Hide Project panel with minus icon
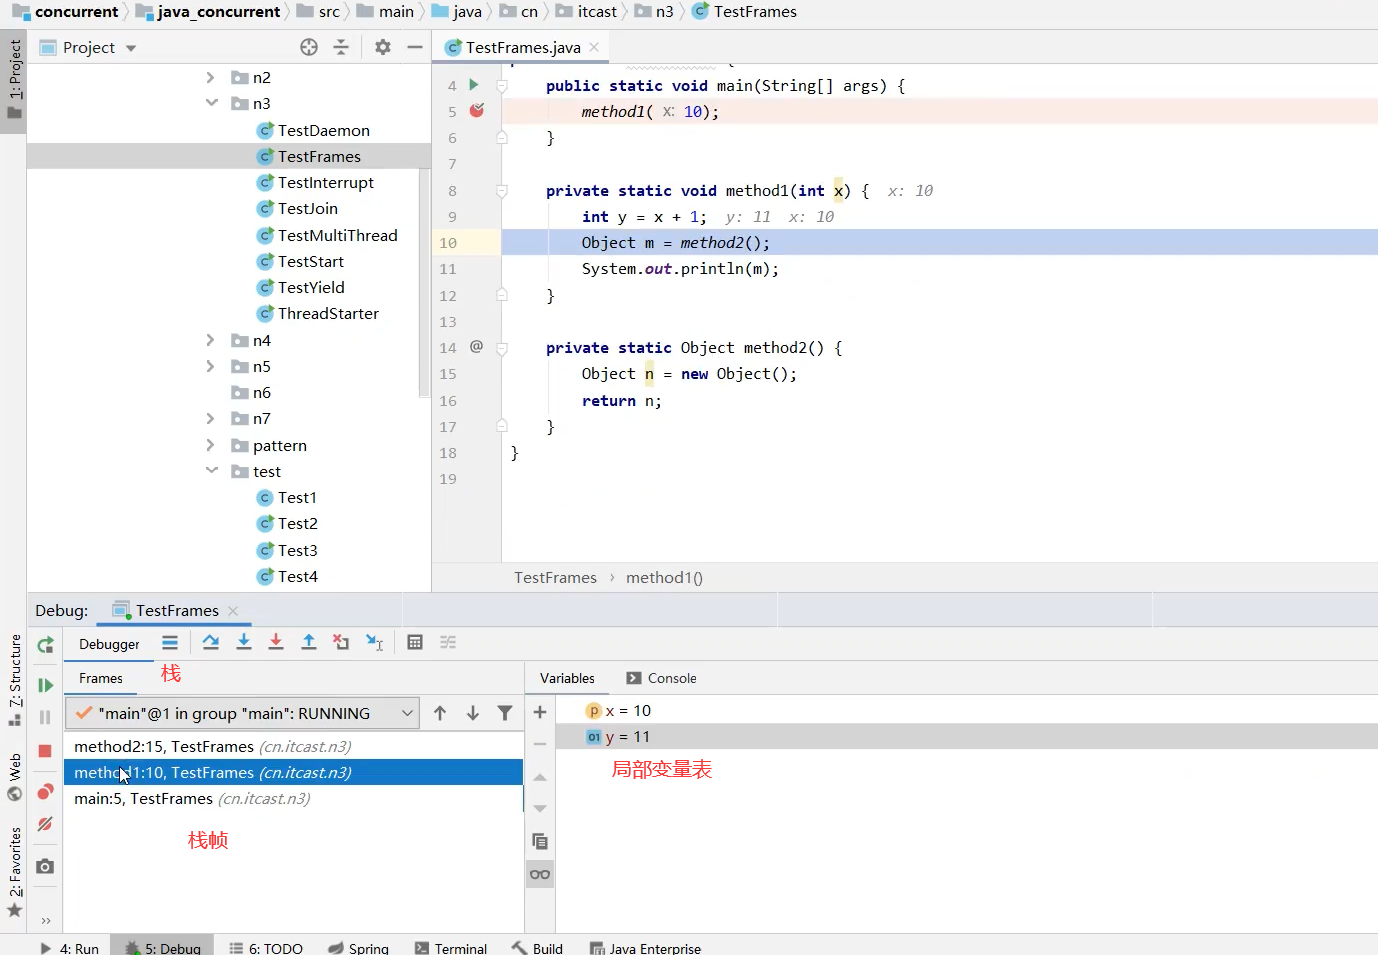Viewport: 1378px width, 955px height. coord(415,47)
